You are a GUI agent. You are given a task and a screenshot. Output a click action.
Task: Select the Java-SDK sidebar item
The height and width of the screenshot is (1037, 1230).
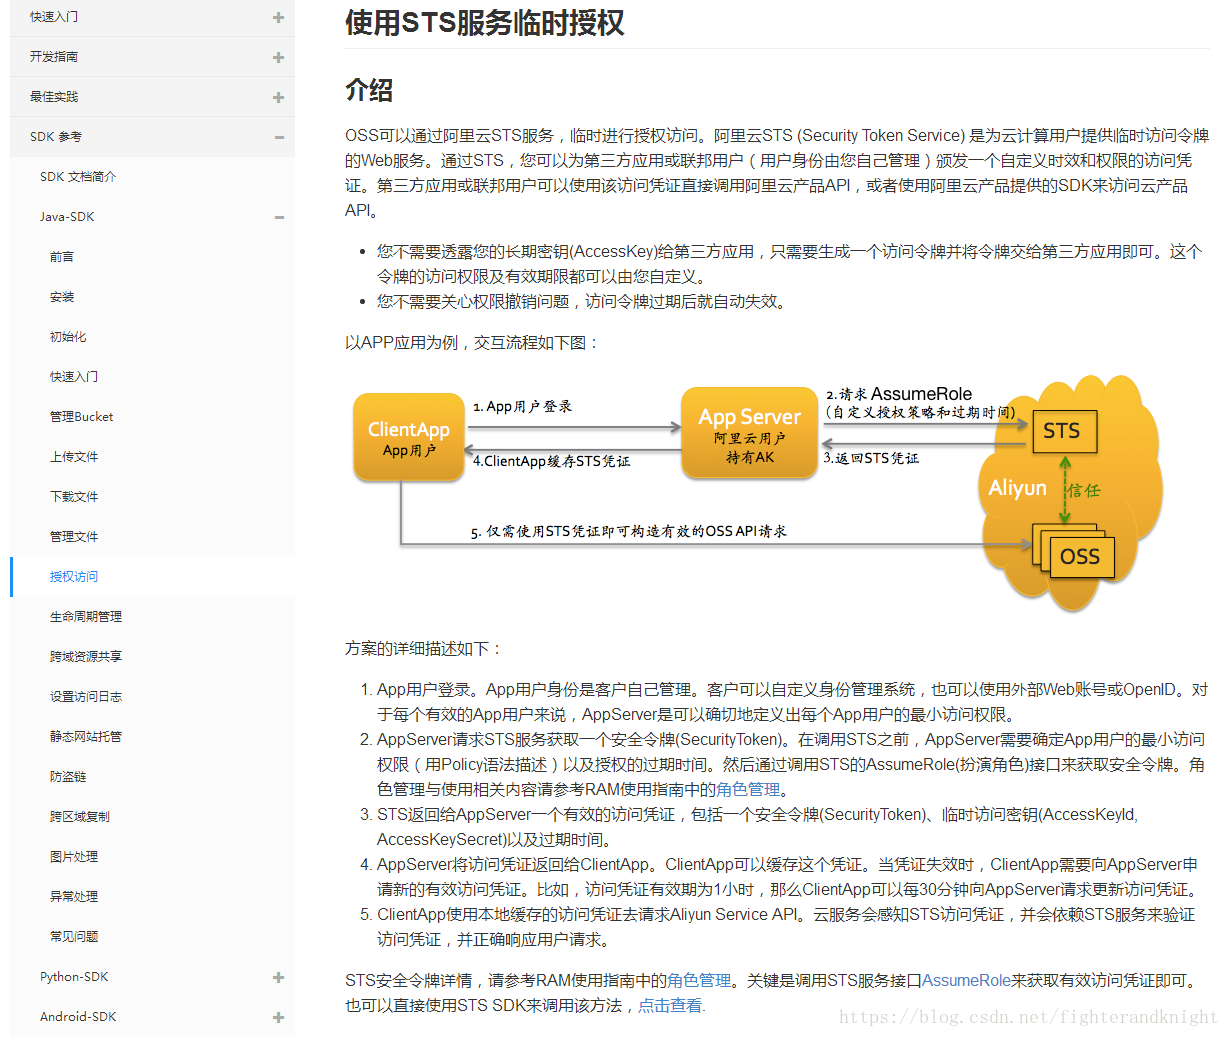point(67,217)
